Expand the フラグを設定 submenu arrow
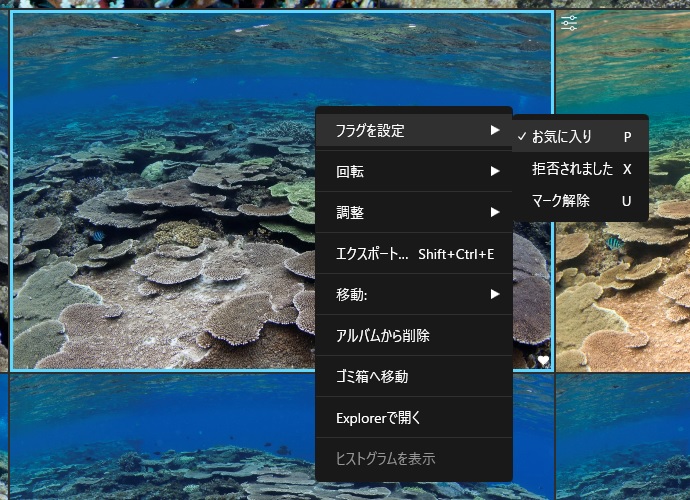The width and height of the screenshot is (690, 500). (x=495, y=130)
